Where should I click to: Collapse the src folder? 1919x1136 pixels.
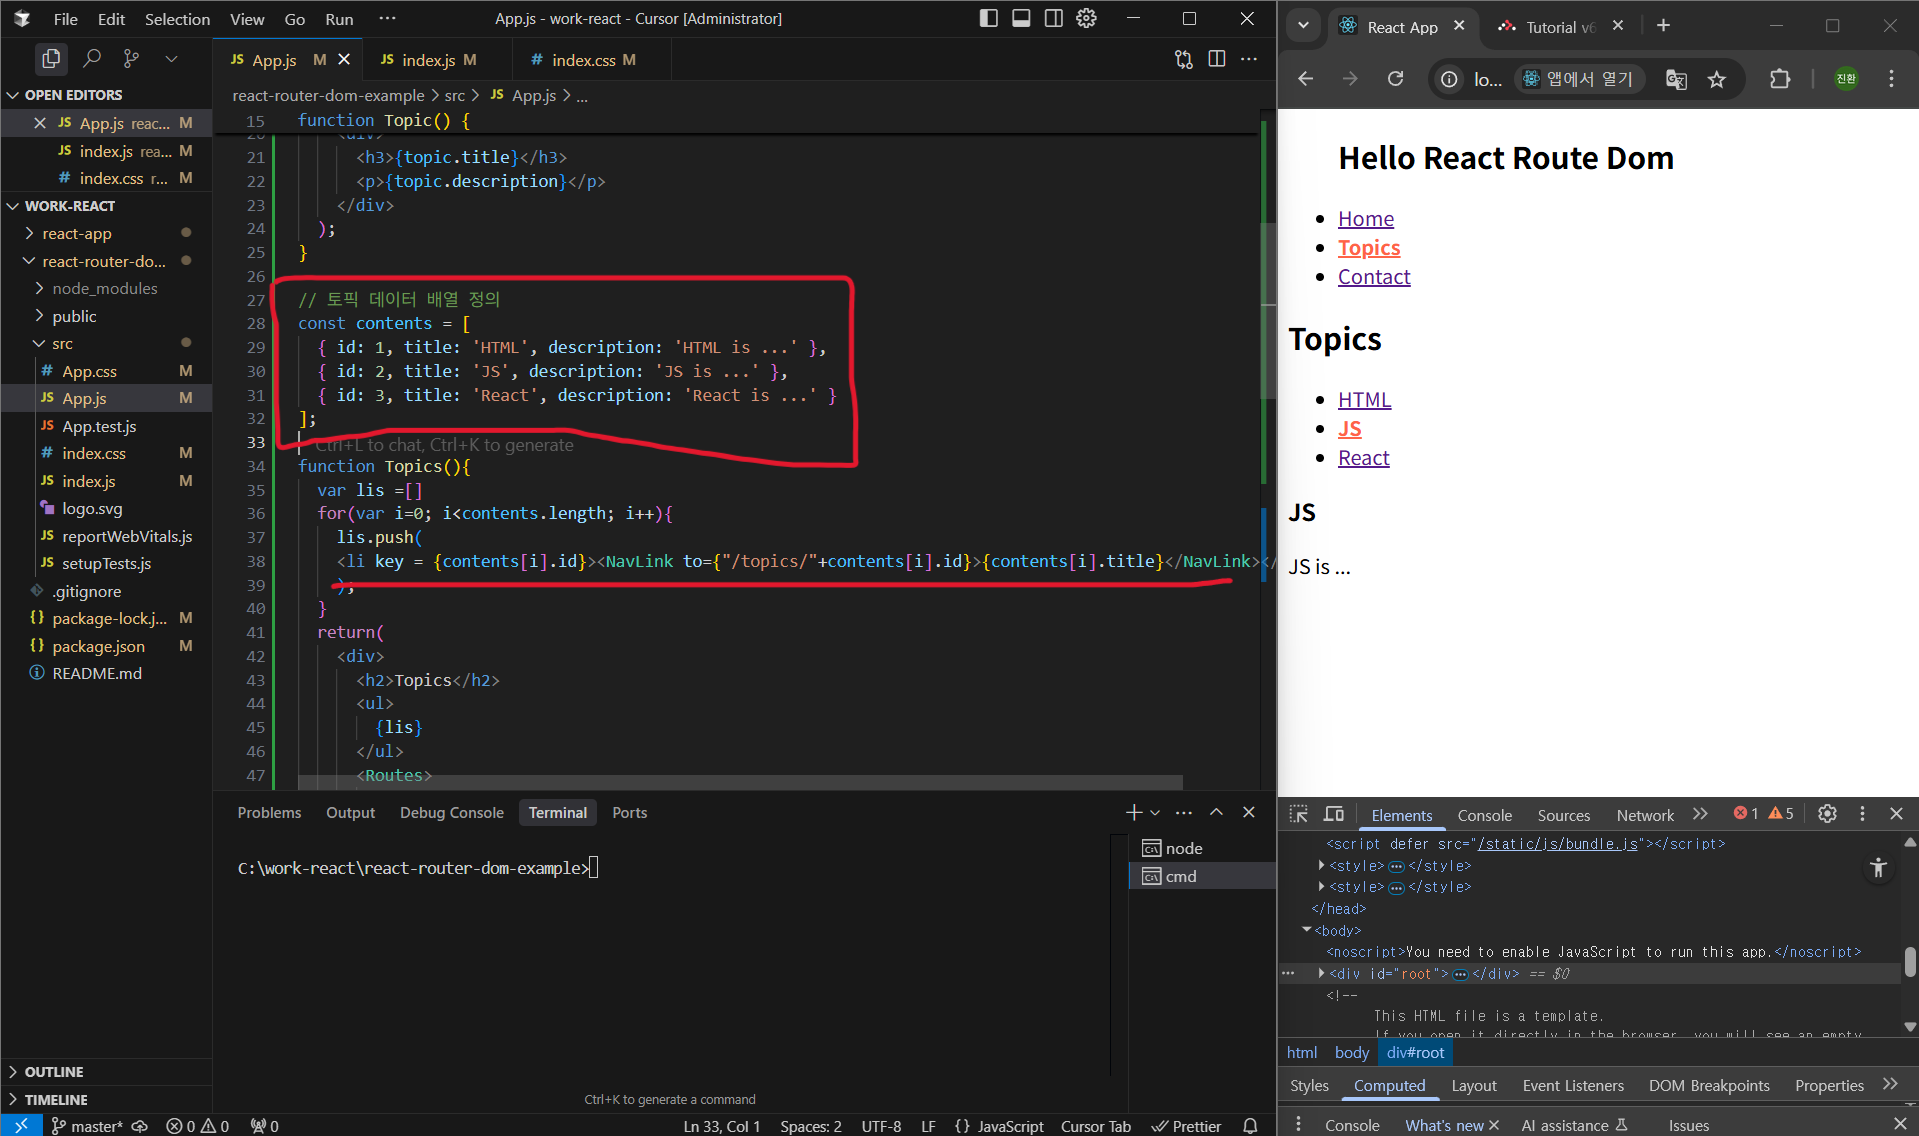point(106,343)
